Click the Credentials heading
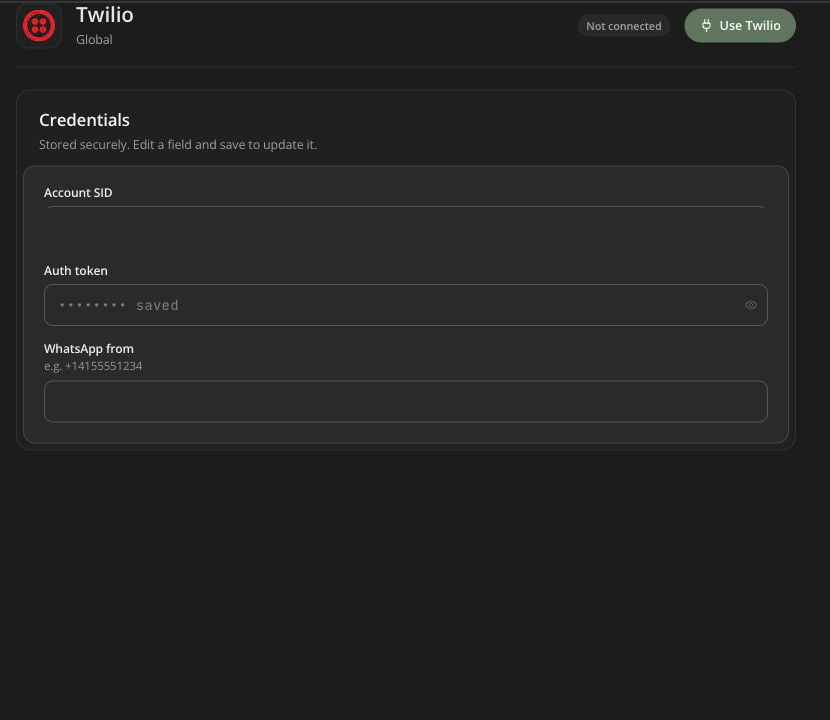 84,120
